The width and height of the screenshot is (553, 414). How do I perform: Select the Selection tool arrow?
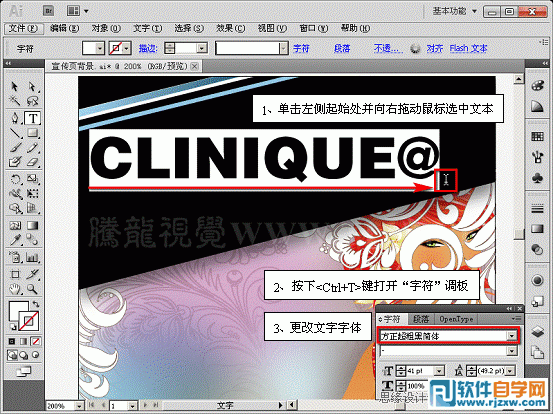pos(14,86)
